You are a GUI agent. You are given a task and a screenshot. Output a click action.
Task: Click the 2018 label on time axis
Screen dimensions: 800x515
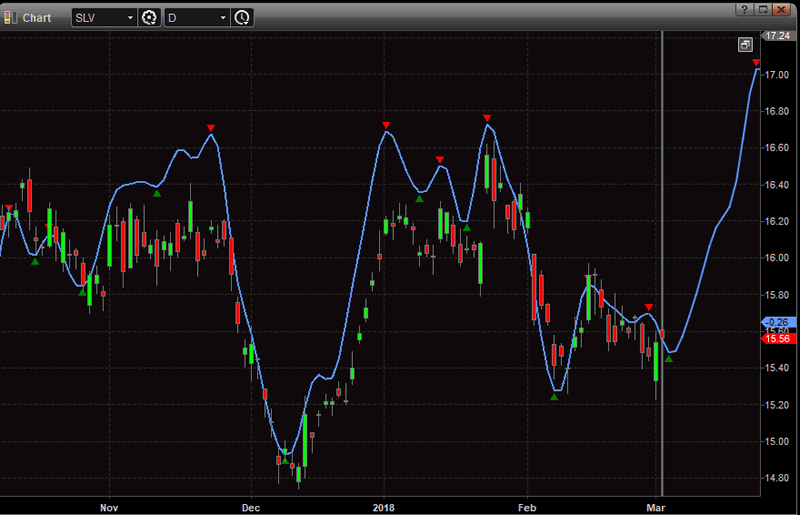pos(385,508)
